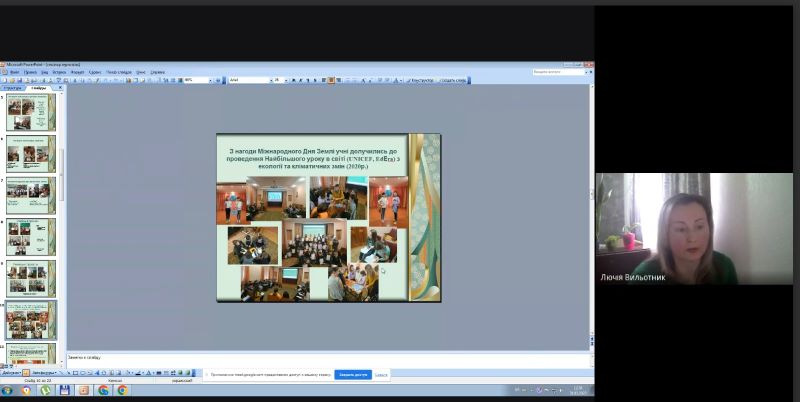Click the Open file toolbar icon
Screen dimensions: 800x402
click(12, 80)
